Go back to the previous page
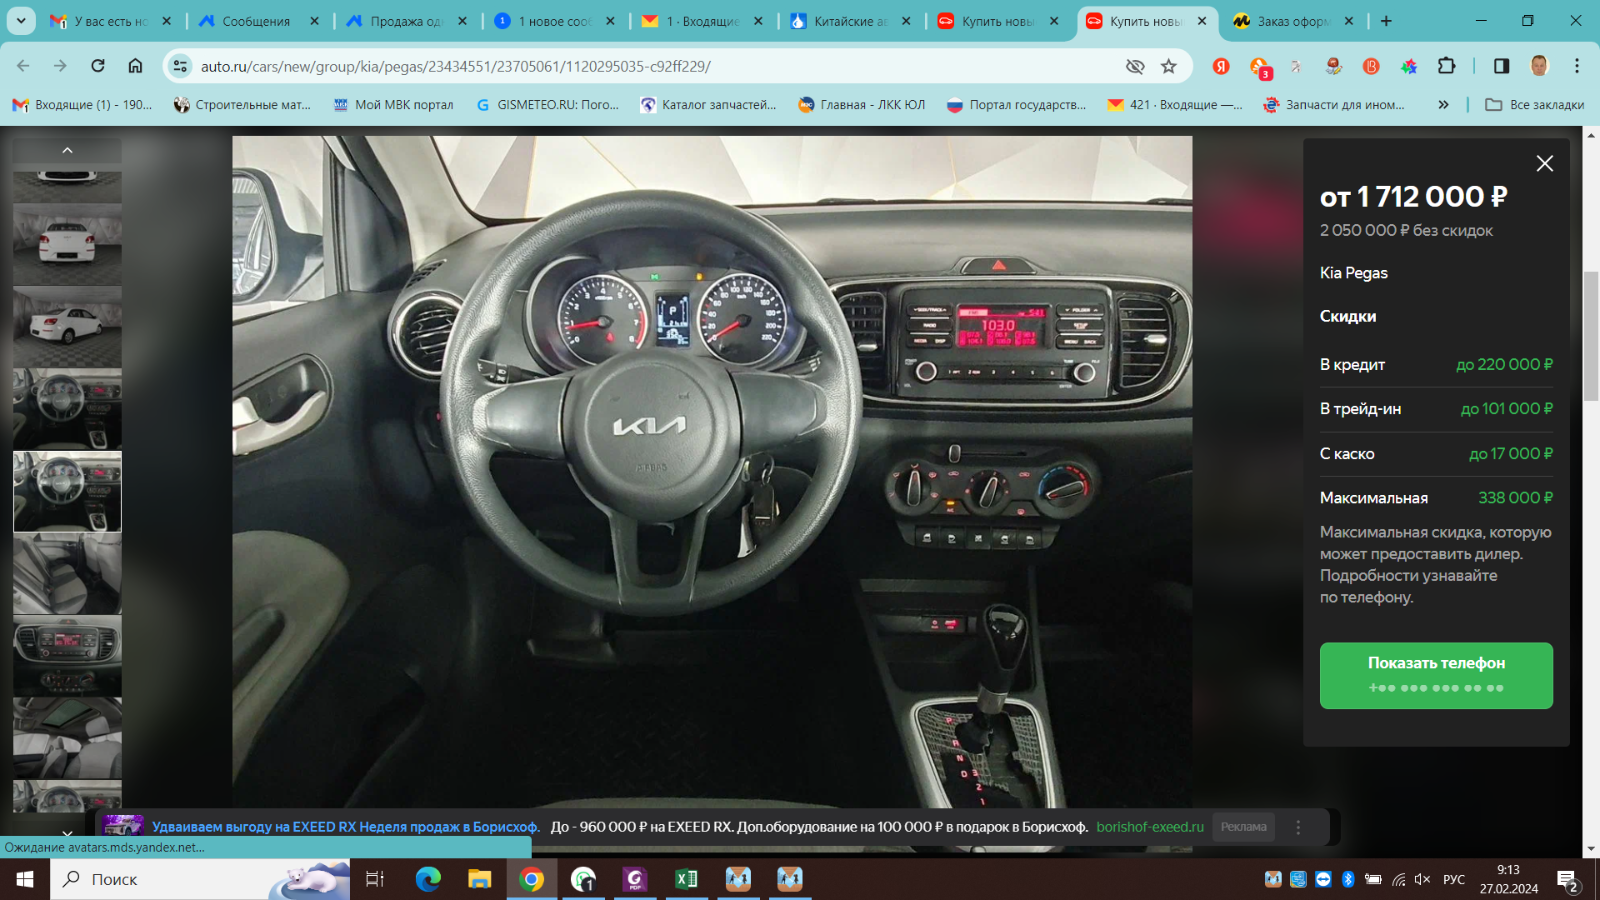 [x=23, y=66]
